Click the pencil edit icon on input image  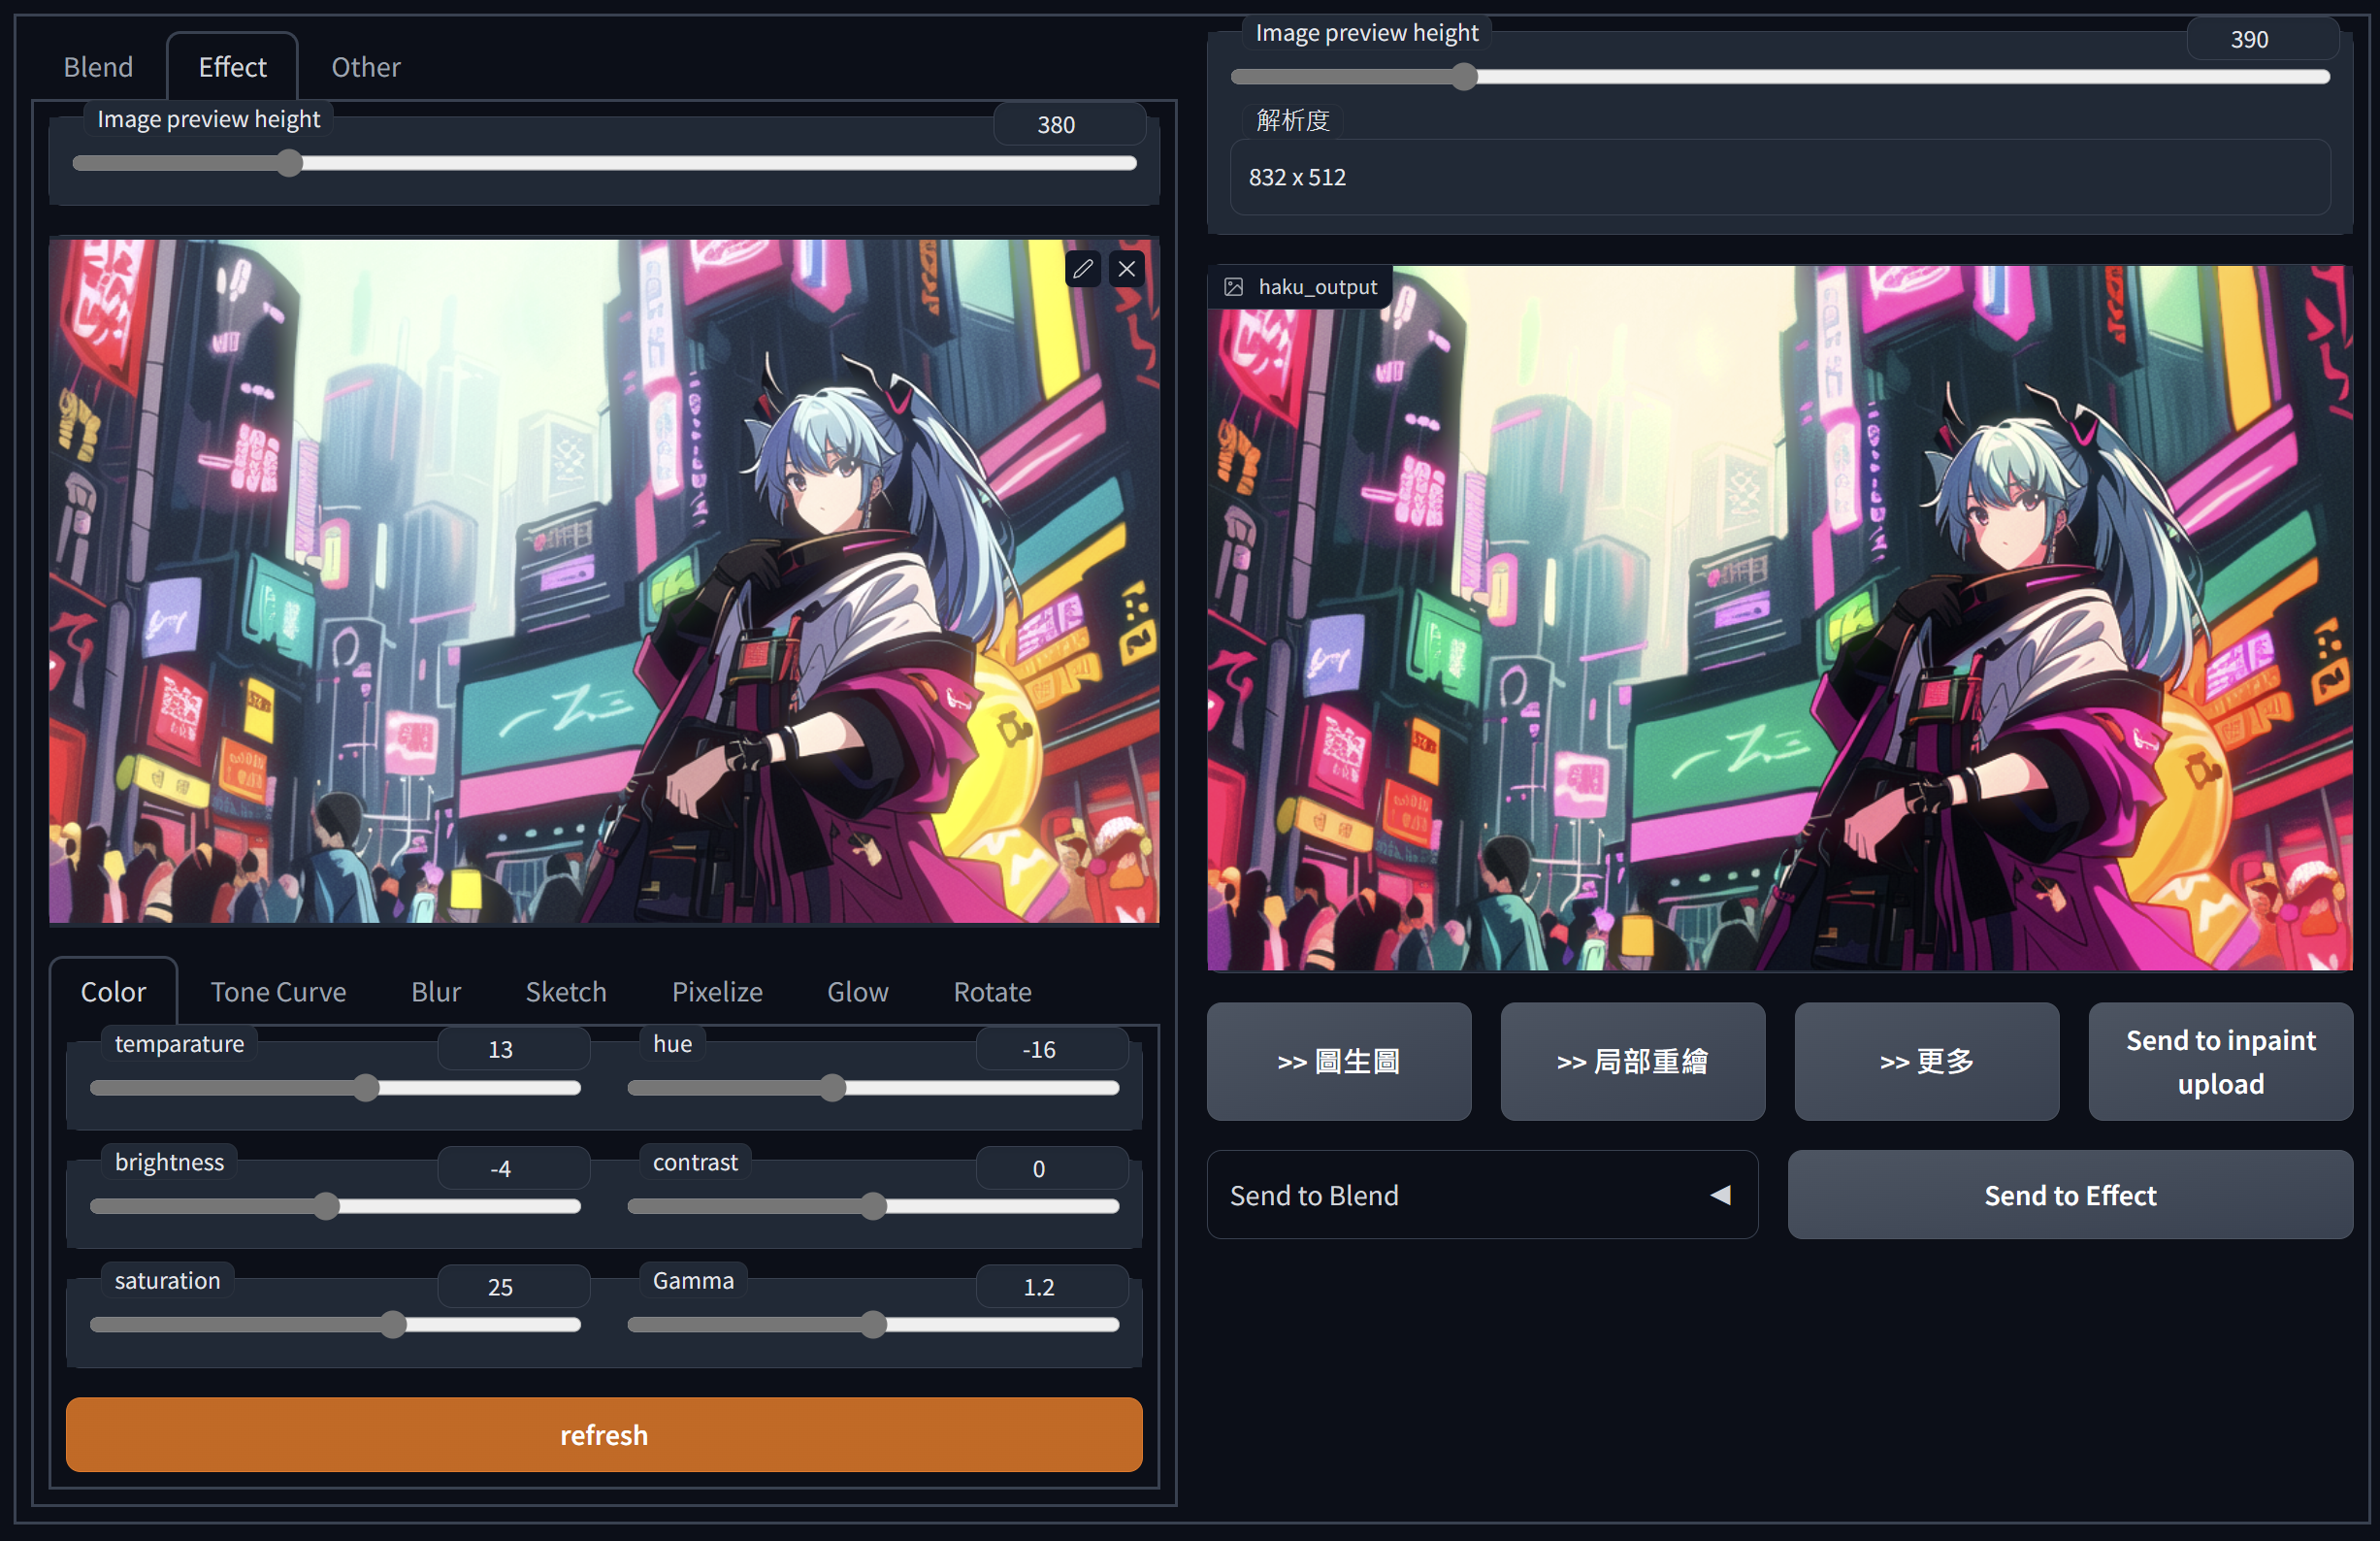click(1083, 268)
